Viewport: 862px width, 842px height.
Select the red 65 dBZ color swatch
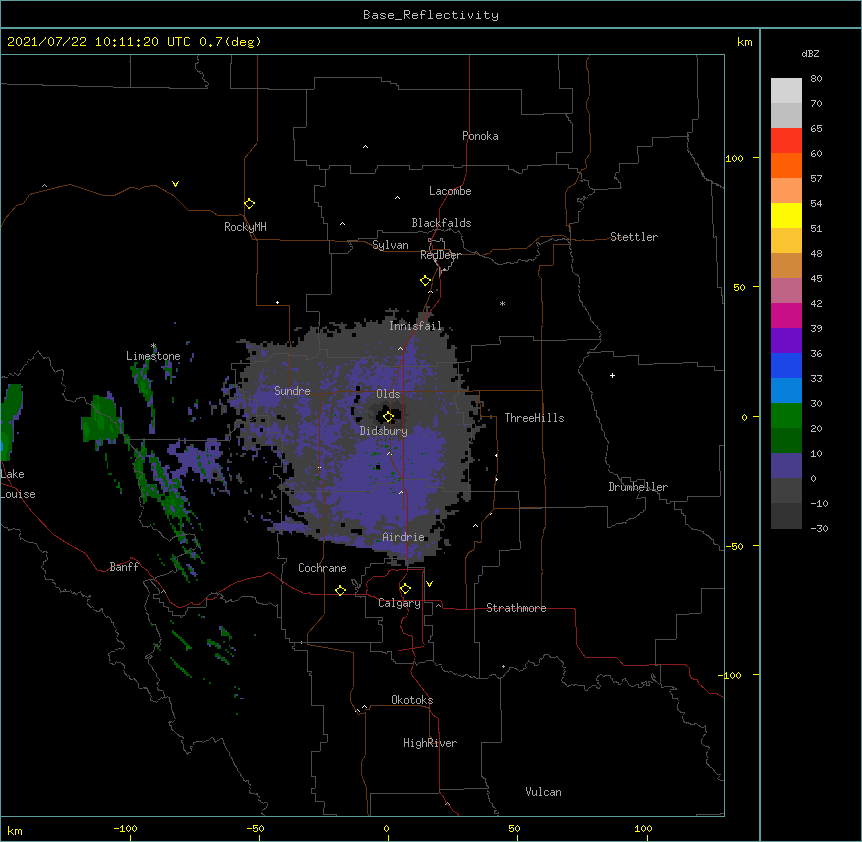click(786, 140)
